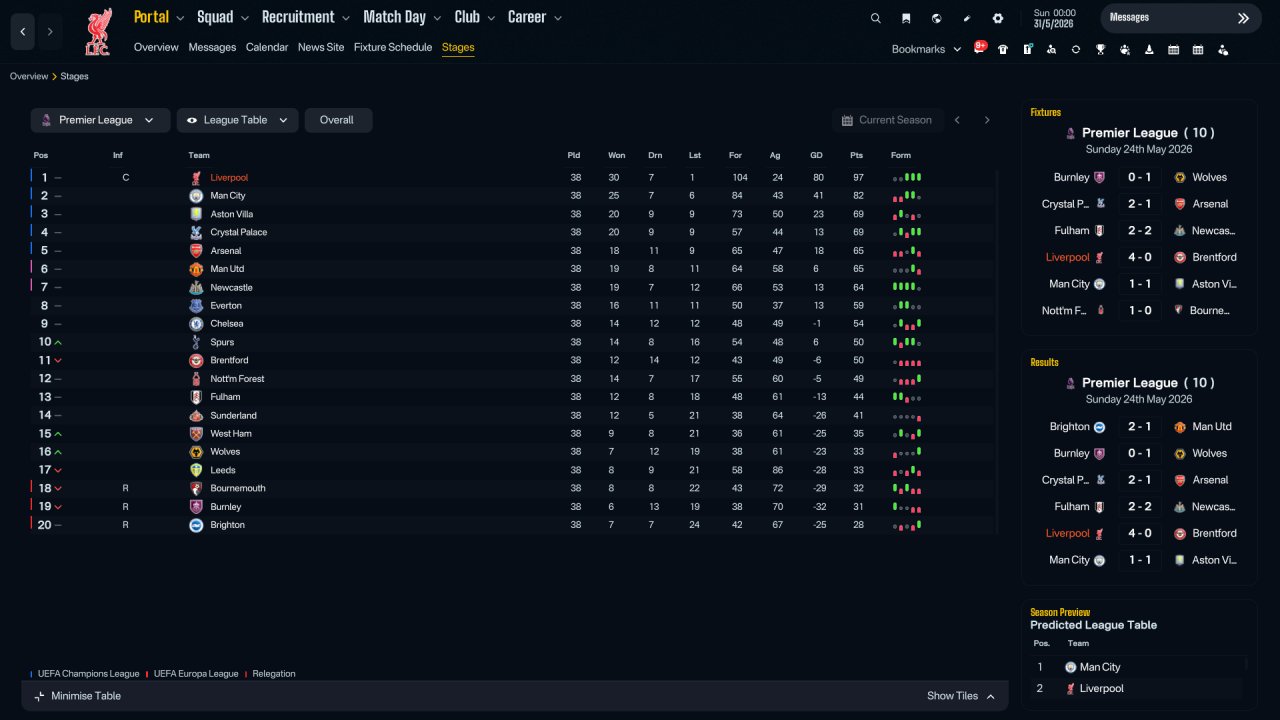Click Brighton 2 - 1 Man Utd result
1280x720 pixels.
pos(1139,427)
